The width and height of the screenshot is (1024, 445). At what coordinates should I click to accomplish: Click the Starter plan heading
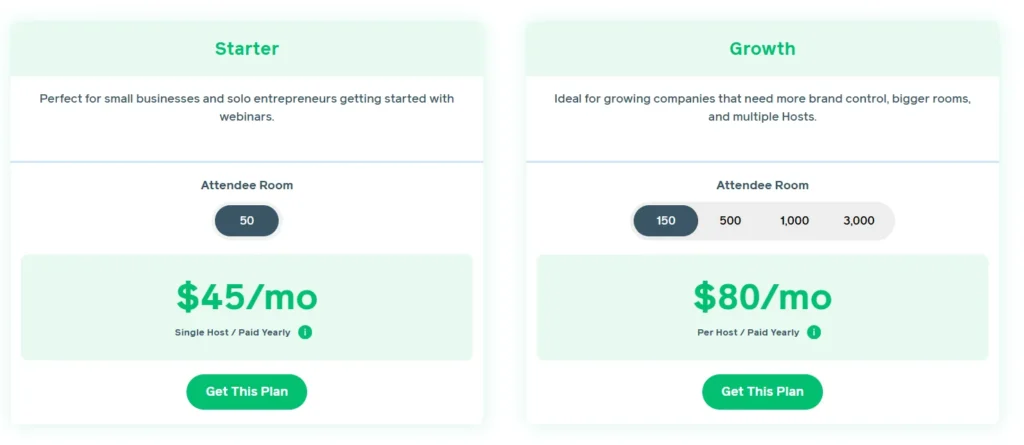(247, 48)
